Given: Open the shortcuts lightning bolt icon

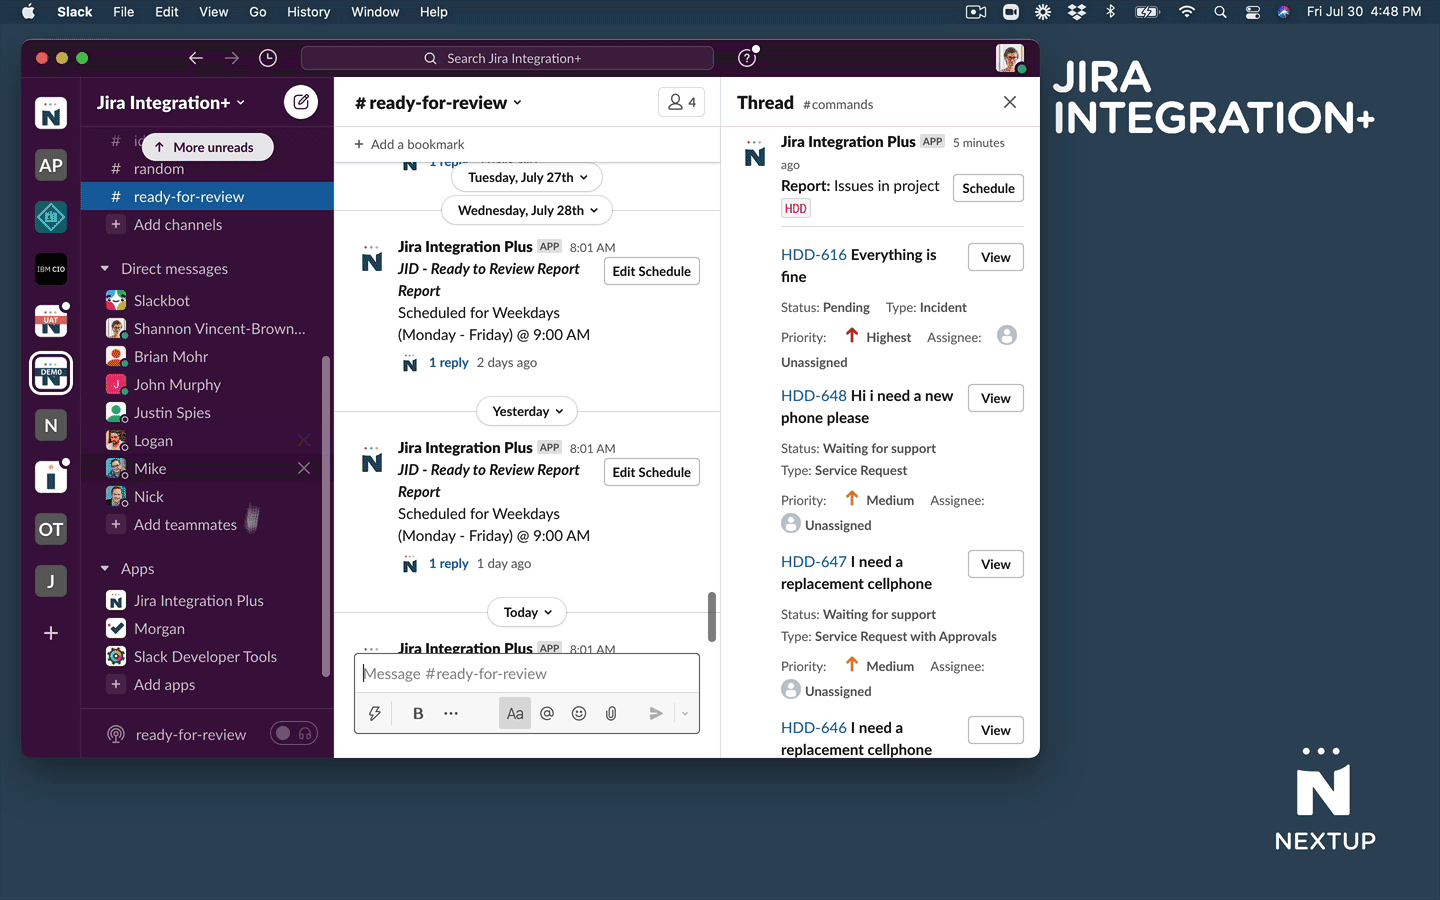Looking at the screenshot, I should (x=375, y=713).
